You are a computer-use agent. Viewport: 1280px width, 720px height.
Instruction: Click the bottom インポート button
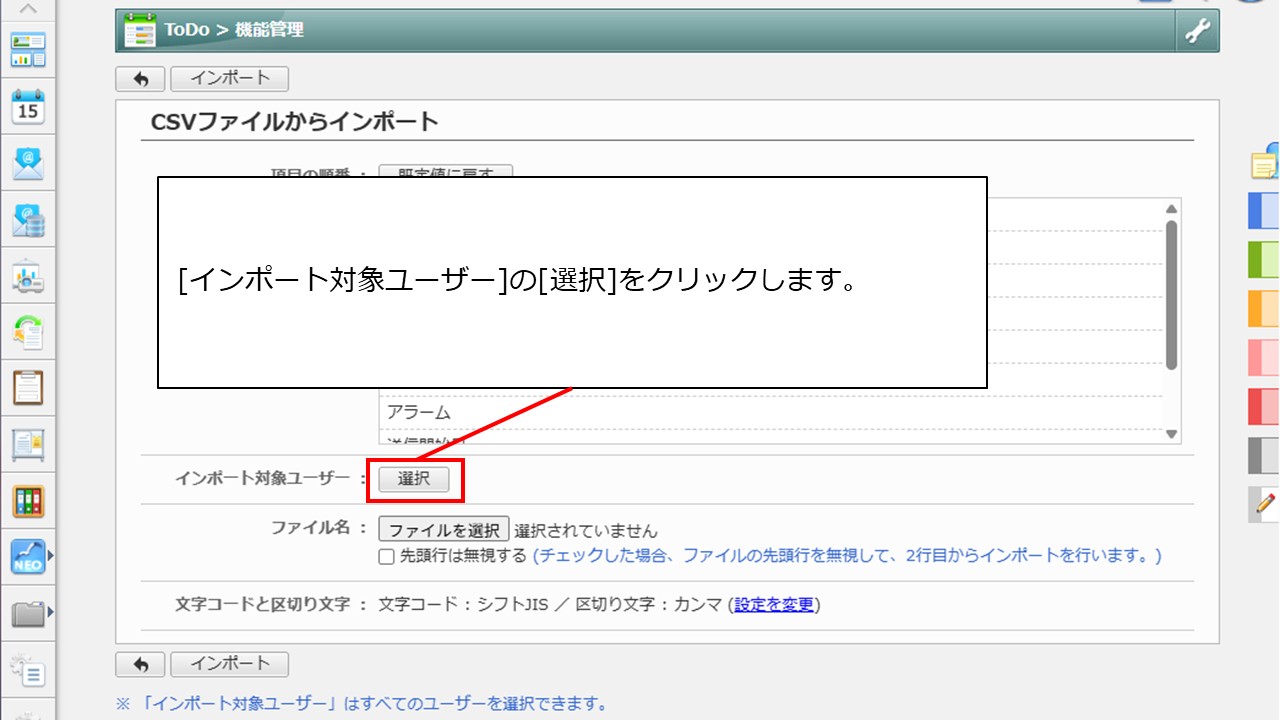(x=229, y=664)
